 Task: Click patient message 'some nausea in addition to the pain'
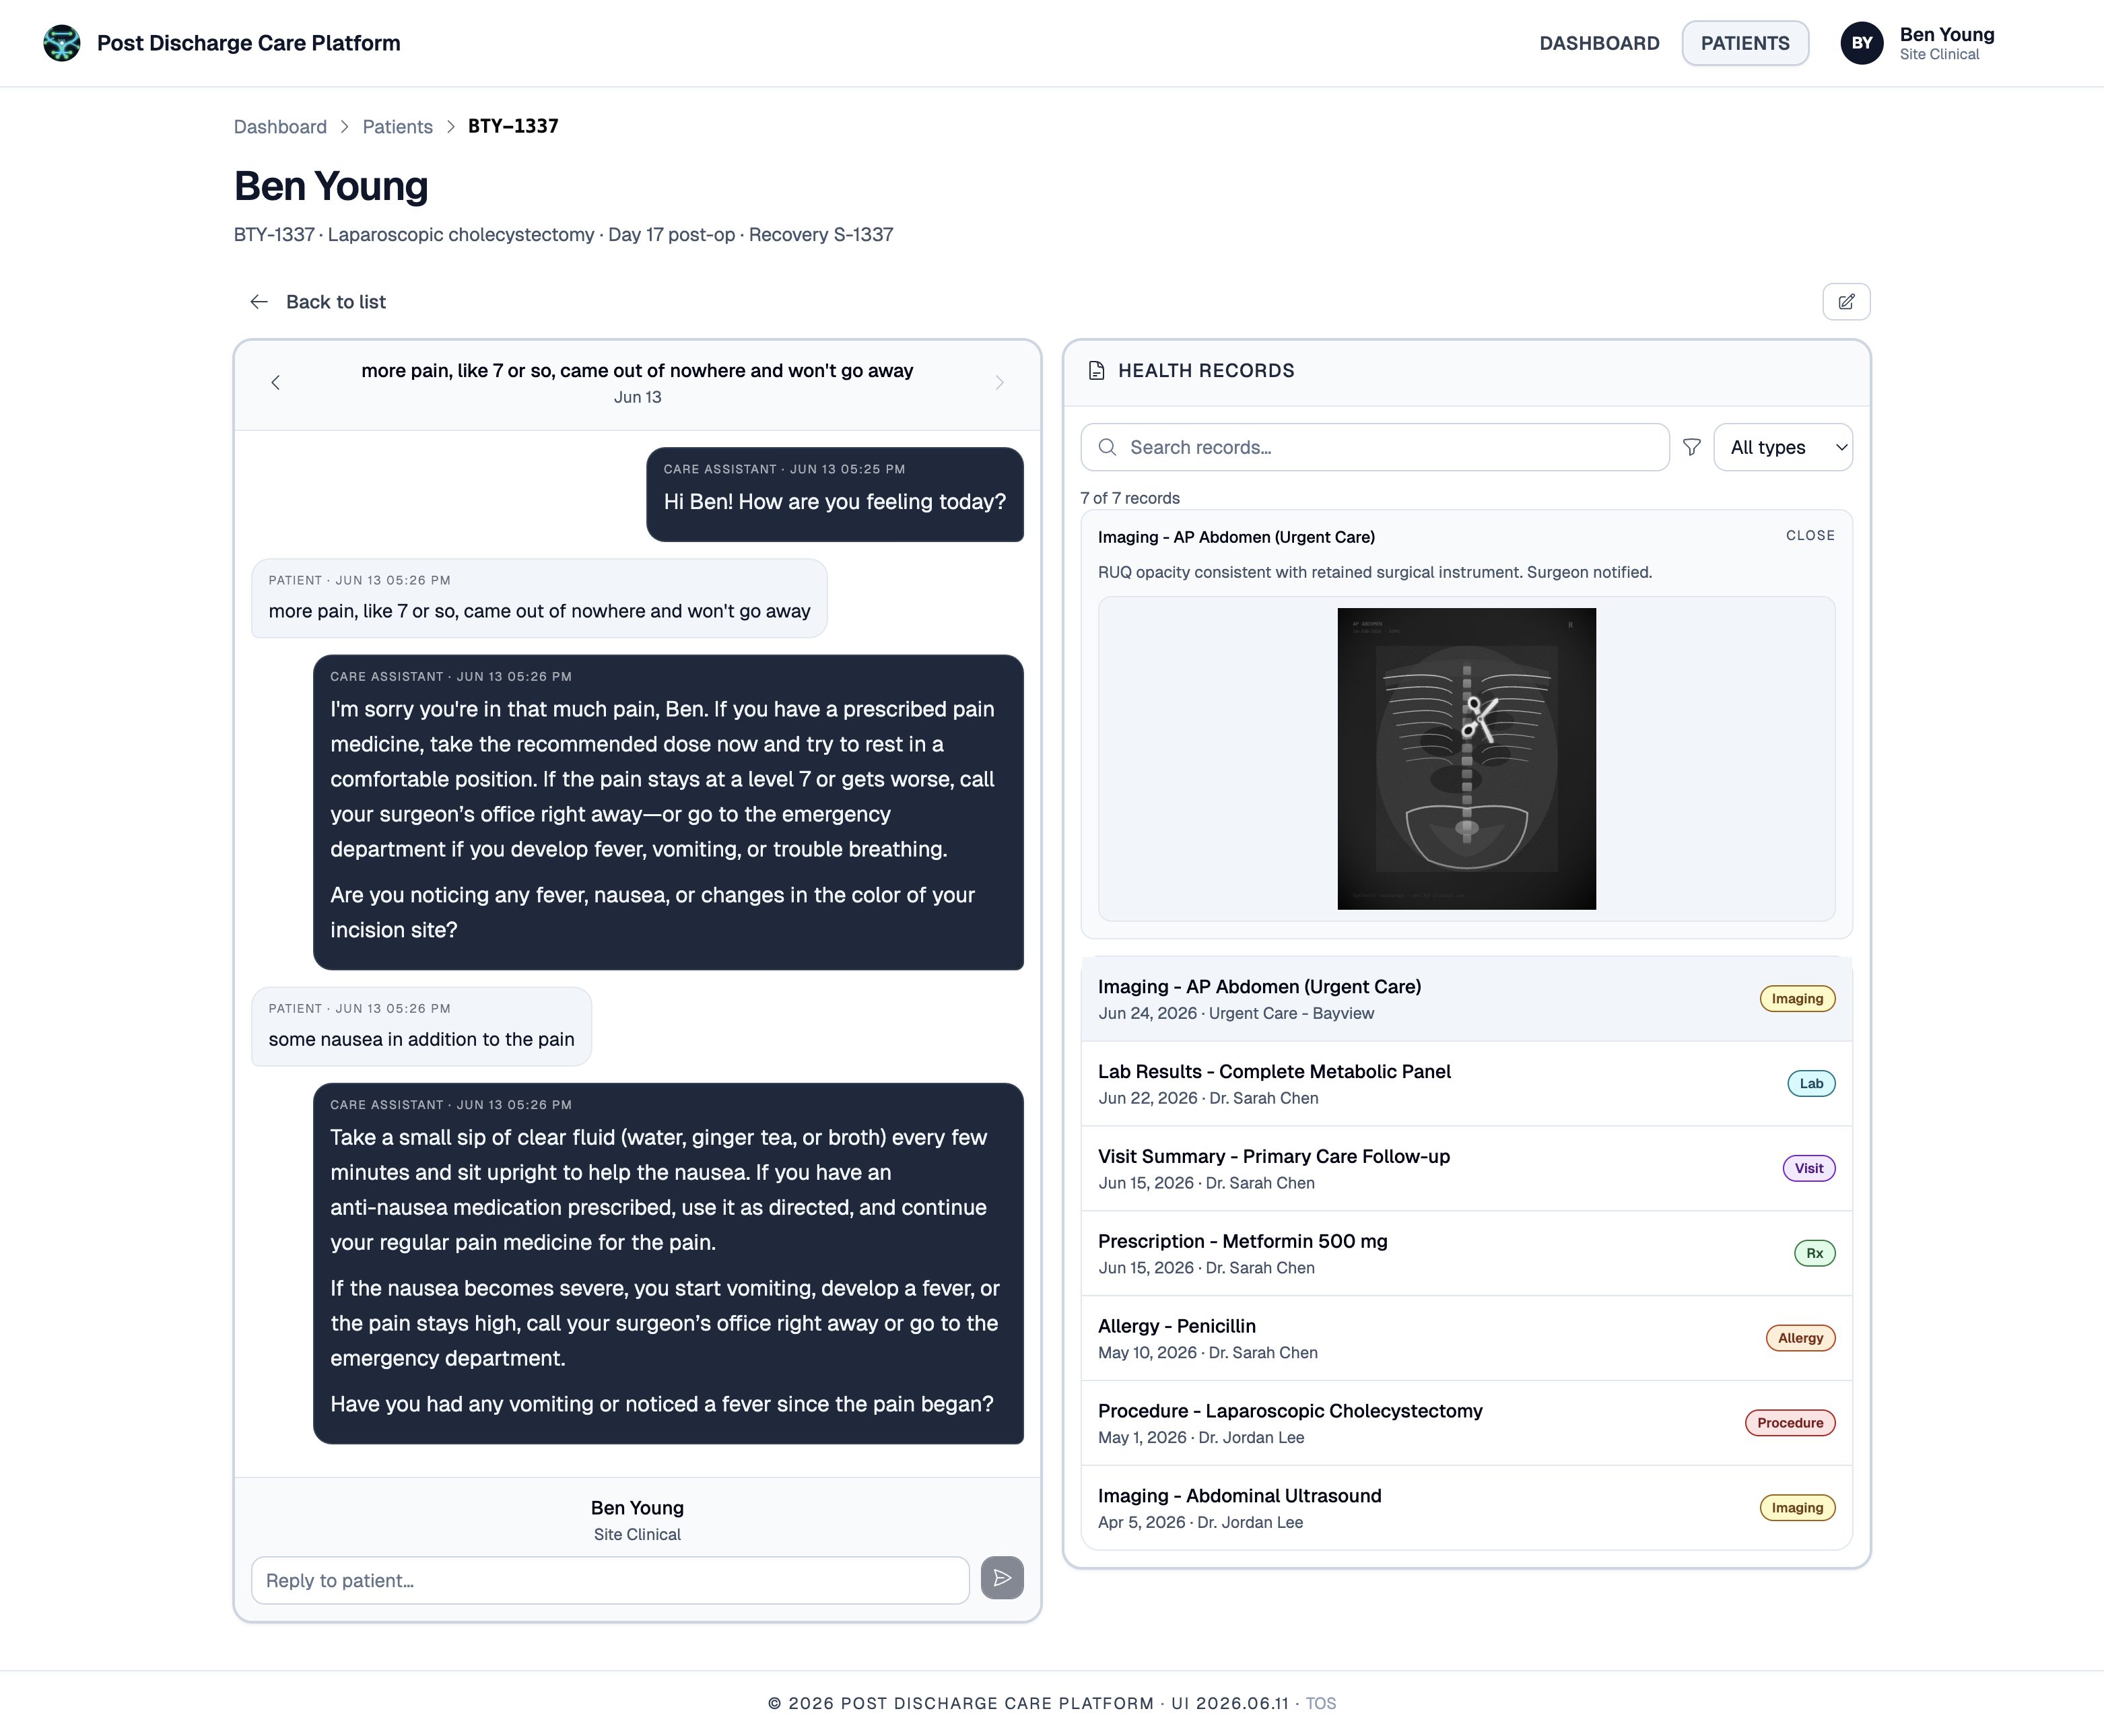tap(421, 1026)
